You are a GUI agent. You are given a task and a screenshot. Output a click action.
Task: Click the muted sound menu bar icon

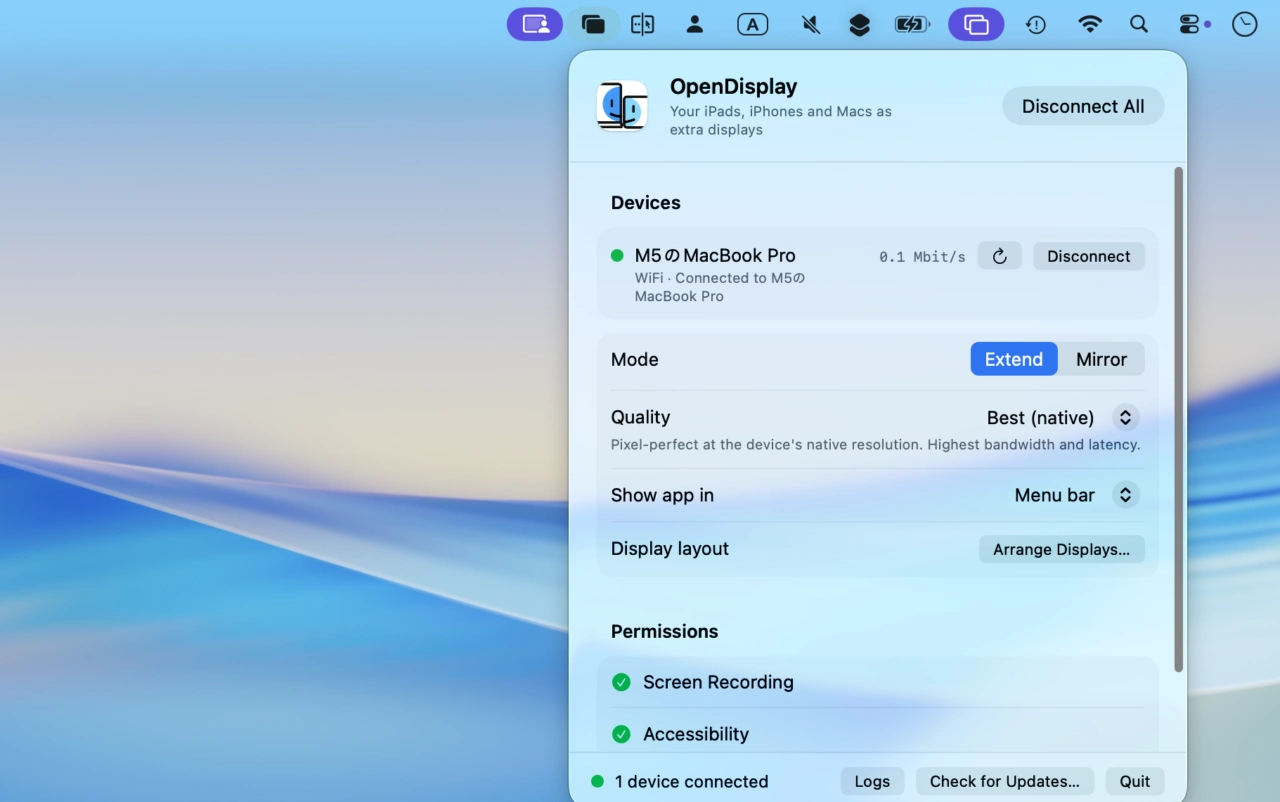(x=811, y=24)
